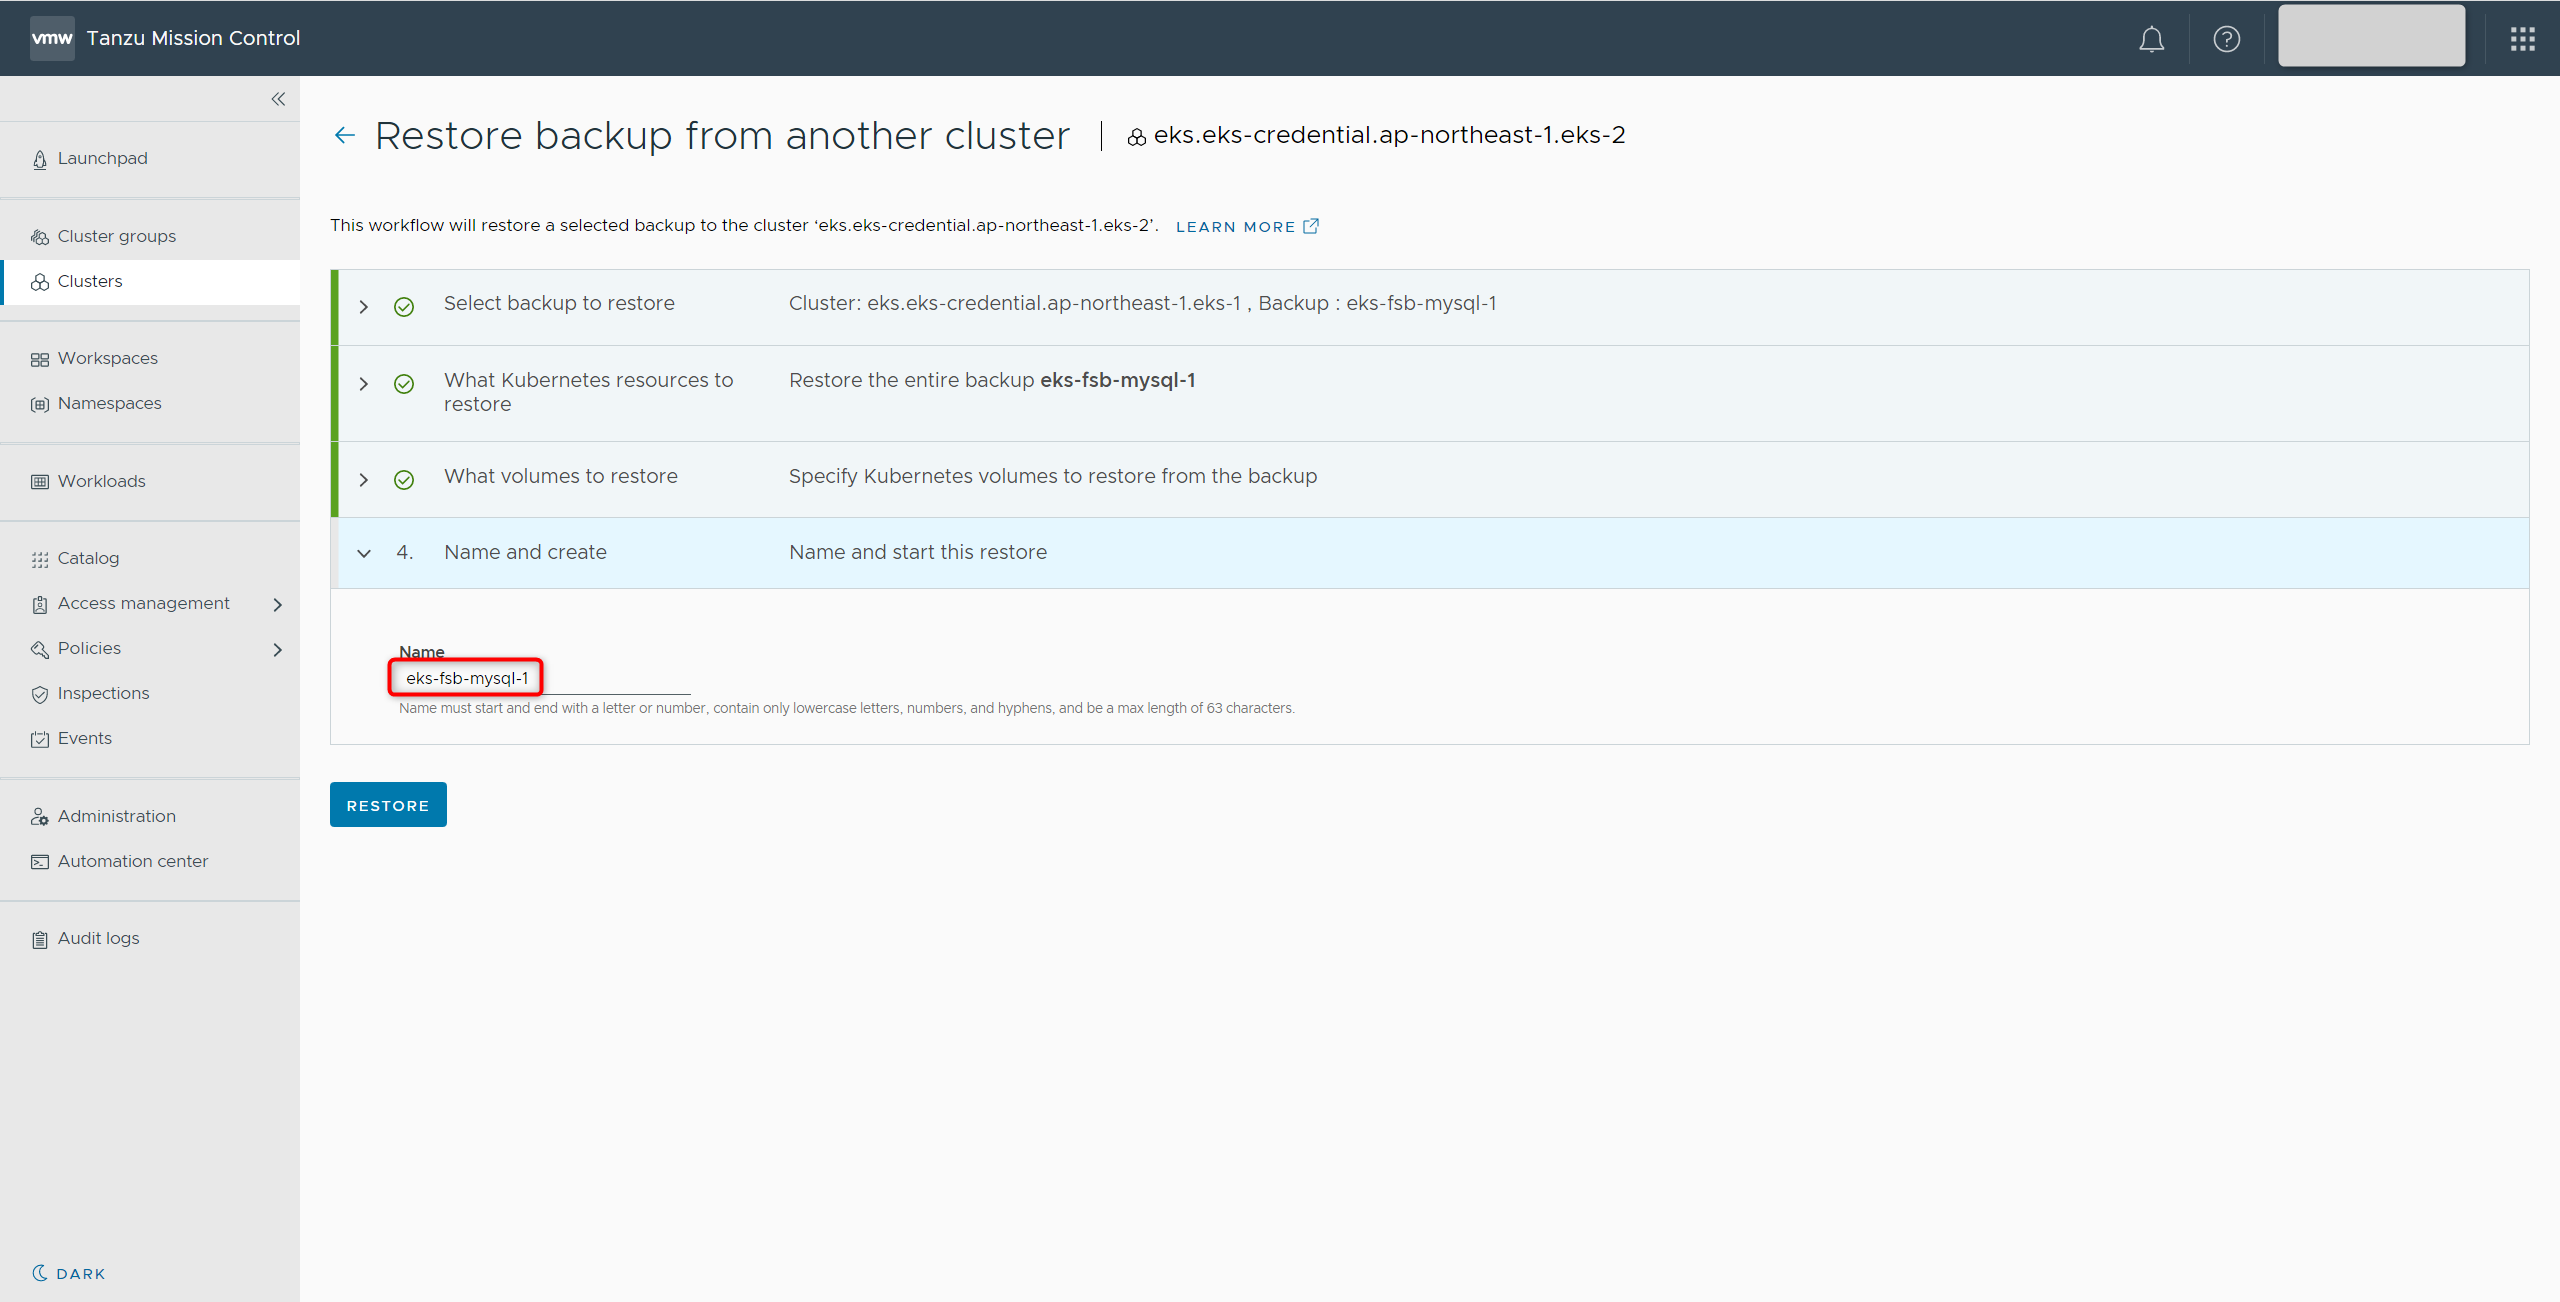Collapse the Name and create step
Viewport: 2560px width, 1302px height.
click(364, 553)
